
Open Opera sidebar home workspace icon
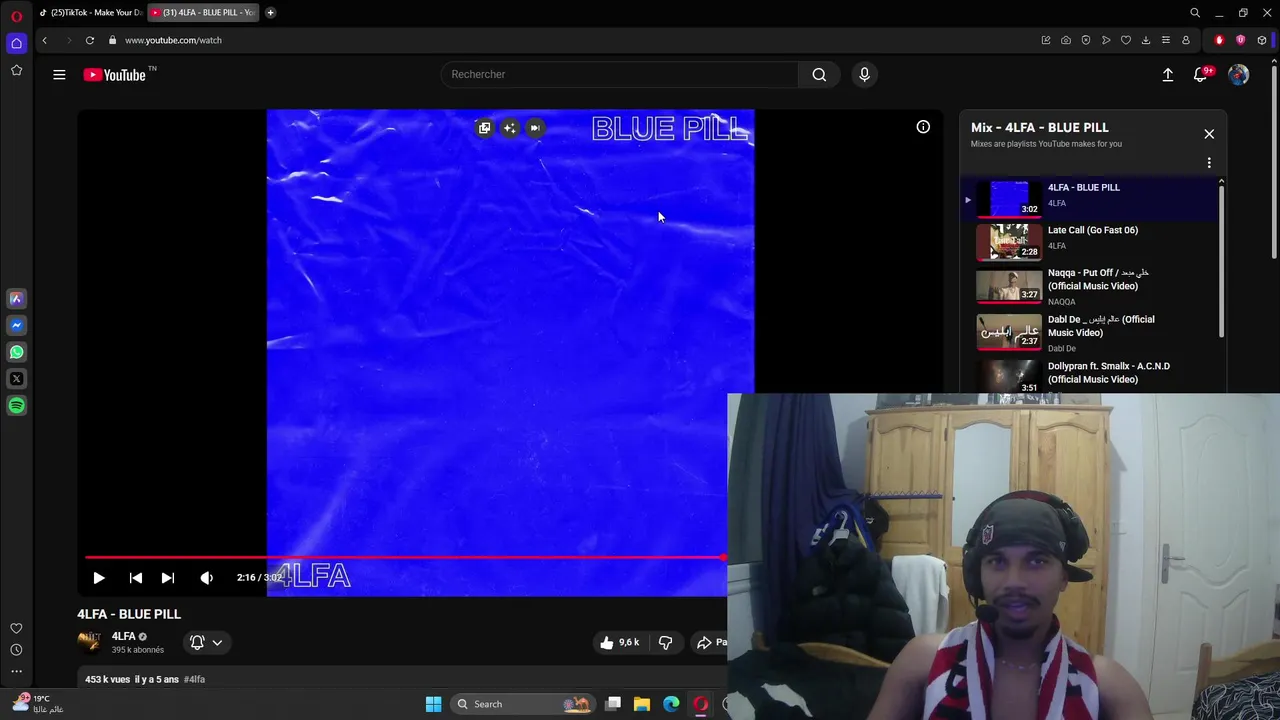(x=16, y=43)
